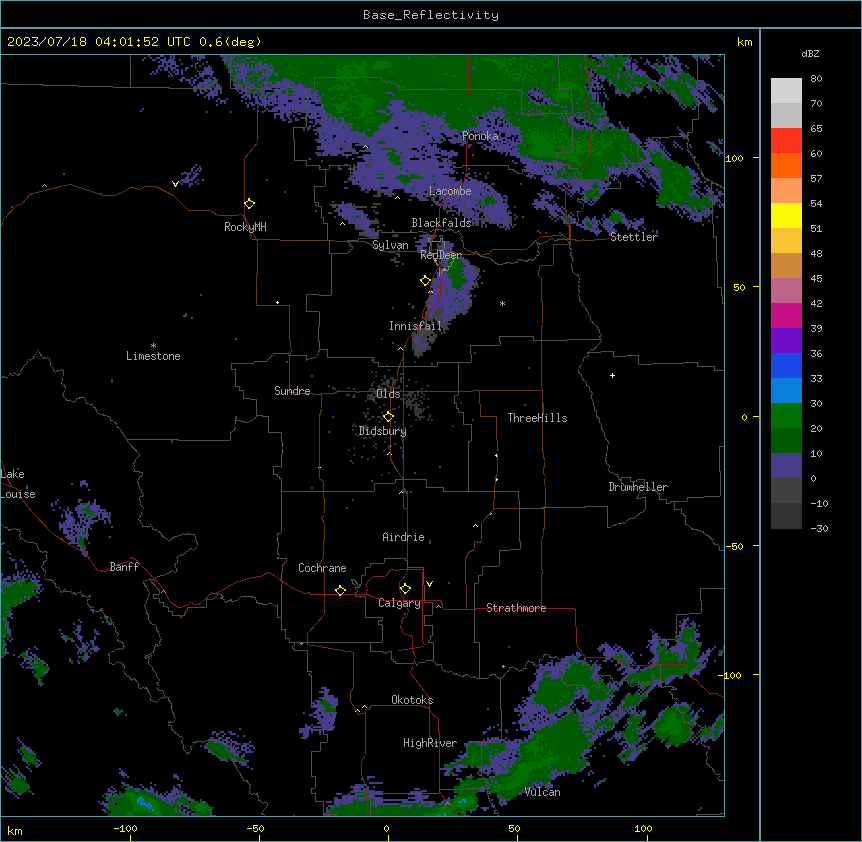Select the Drumheller label
The height and width of the screenshot is (842, 862).
(x=638, y=487)
